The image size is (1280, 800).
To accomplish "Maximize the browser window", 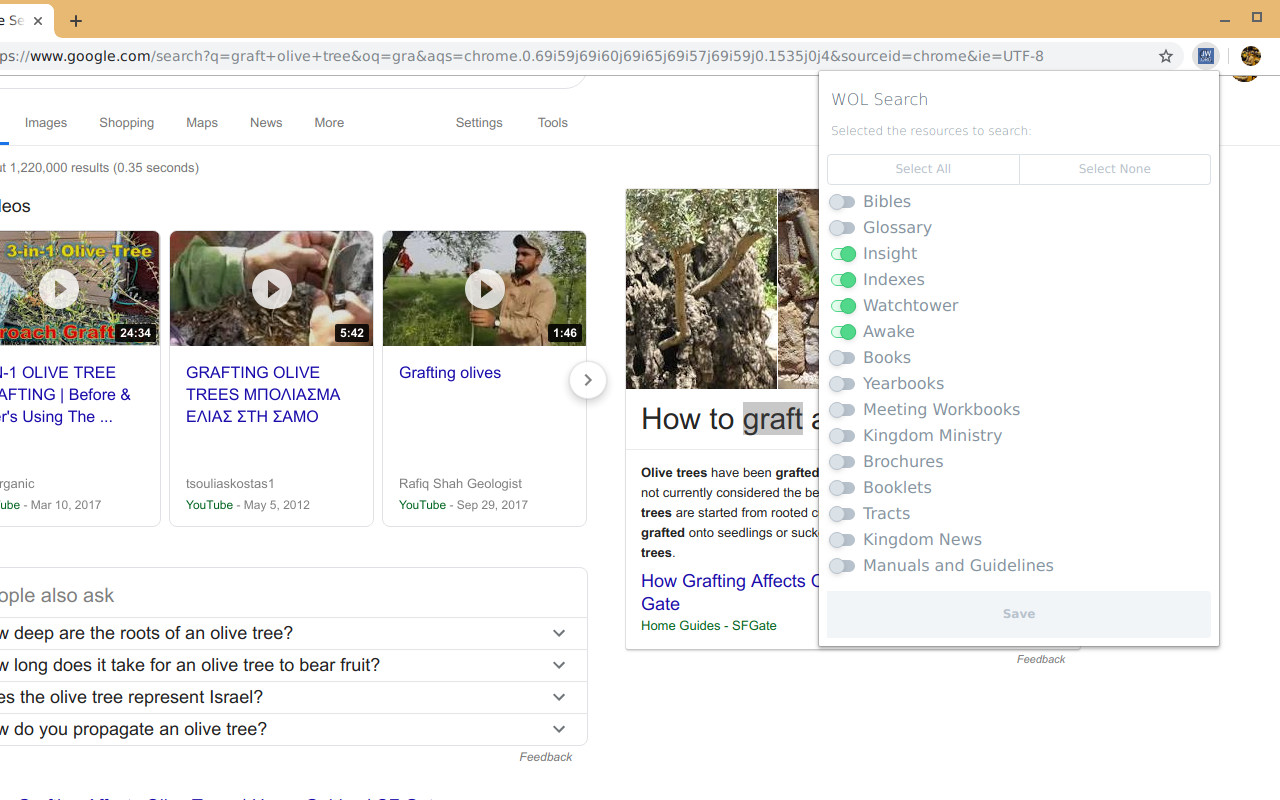I will [x=1257, y=18].
